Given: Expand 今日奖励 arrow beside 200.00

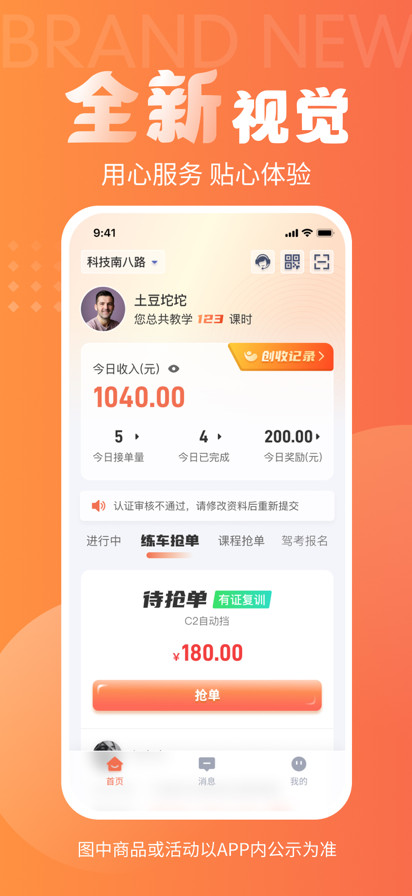Looking at the screenshot, I should pyautogui.click(x=318, y=437).
